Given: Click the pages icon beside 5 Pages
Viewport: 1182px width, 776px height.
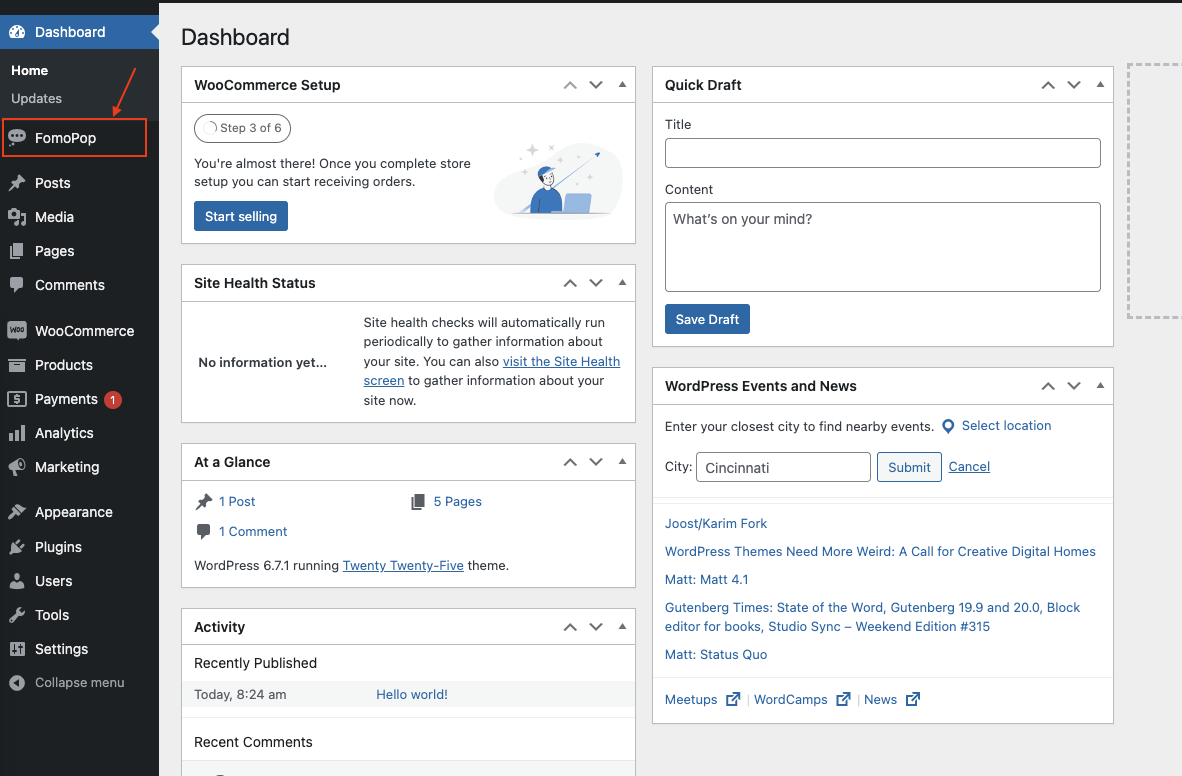Looking at the screenshot, I should click(418, 501).
